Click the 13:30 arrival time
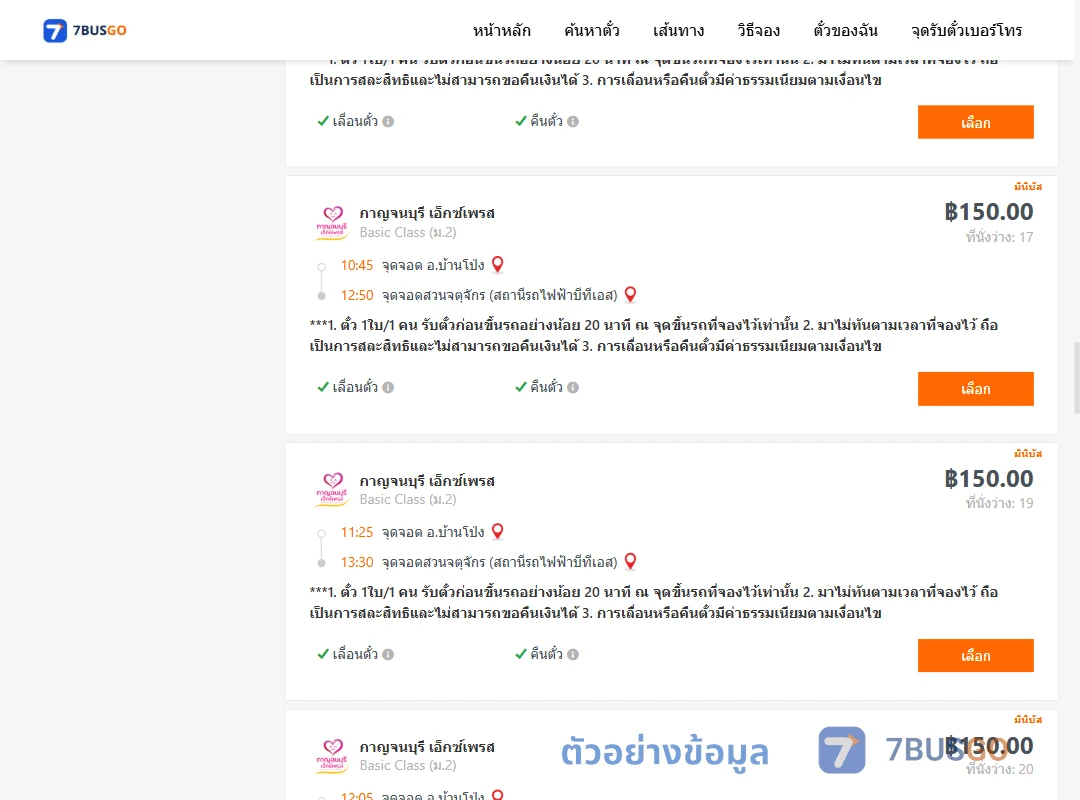Screen dimensions: 1080x800 point(357,562)
